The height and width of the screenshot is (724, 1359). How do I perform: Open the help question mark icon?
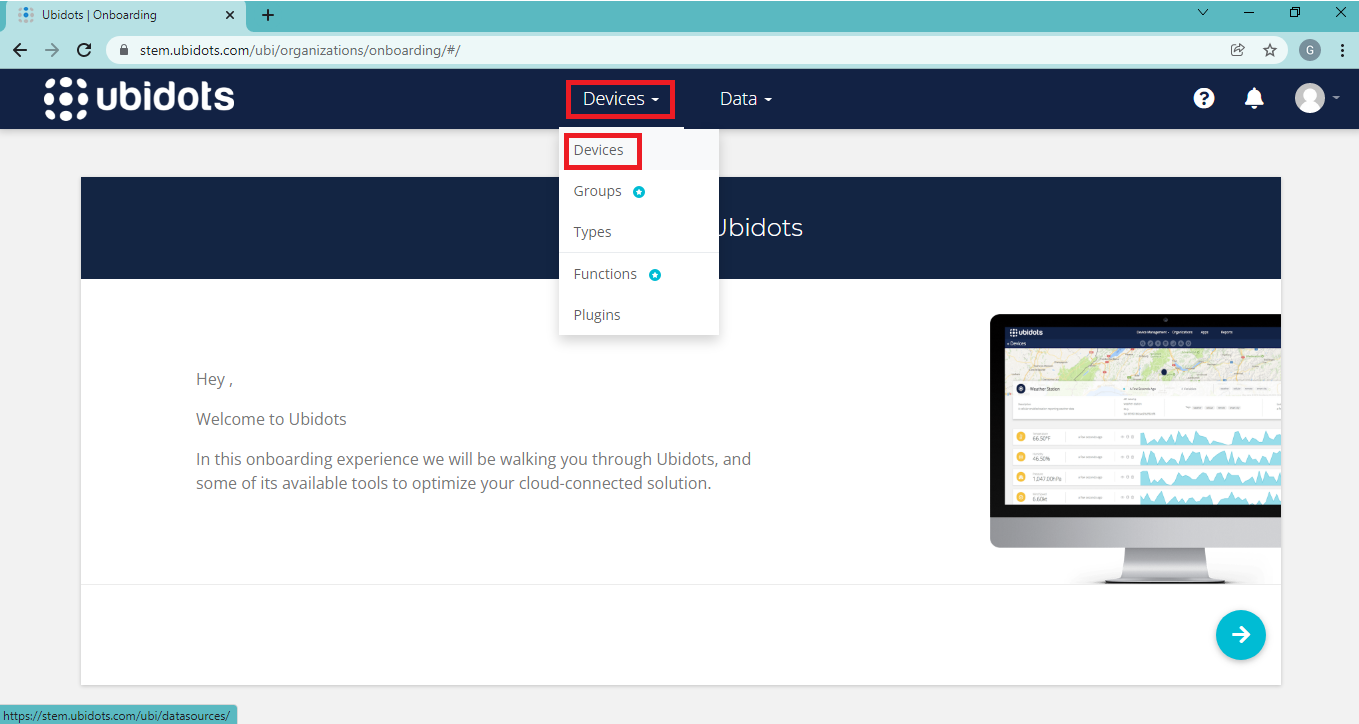pos(1204,98)
